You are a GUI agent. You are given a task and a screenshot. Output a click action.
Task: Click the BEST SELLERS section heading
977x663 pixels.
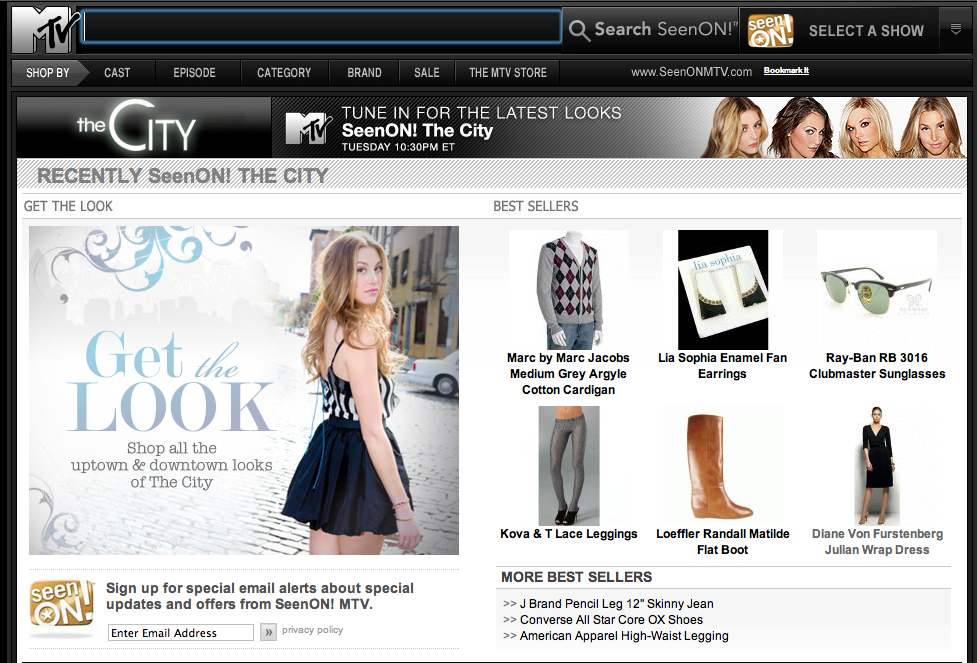pos(536,206)
